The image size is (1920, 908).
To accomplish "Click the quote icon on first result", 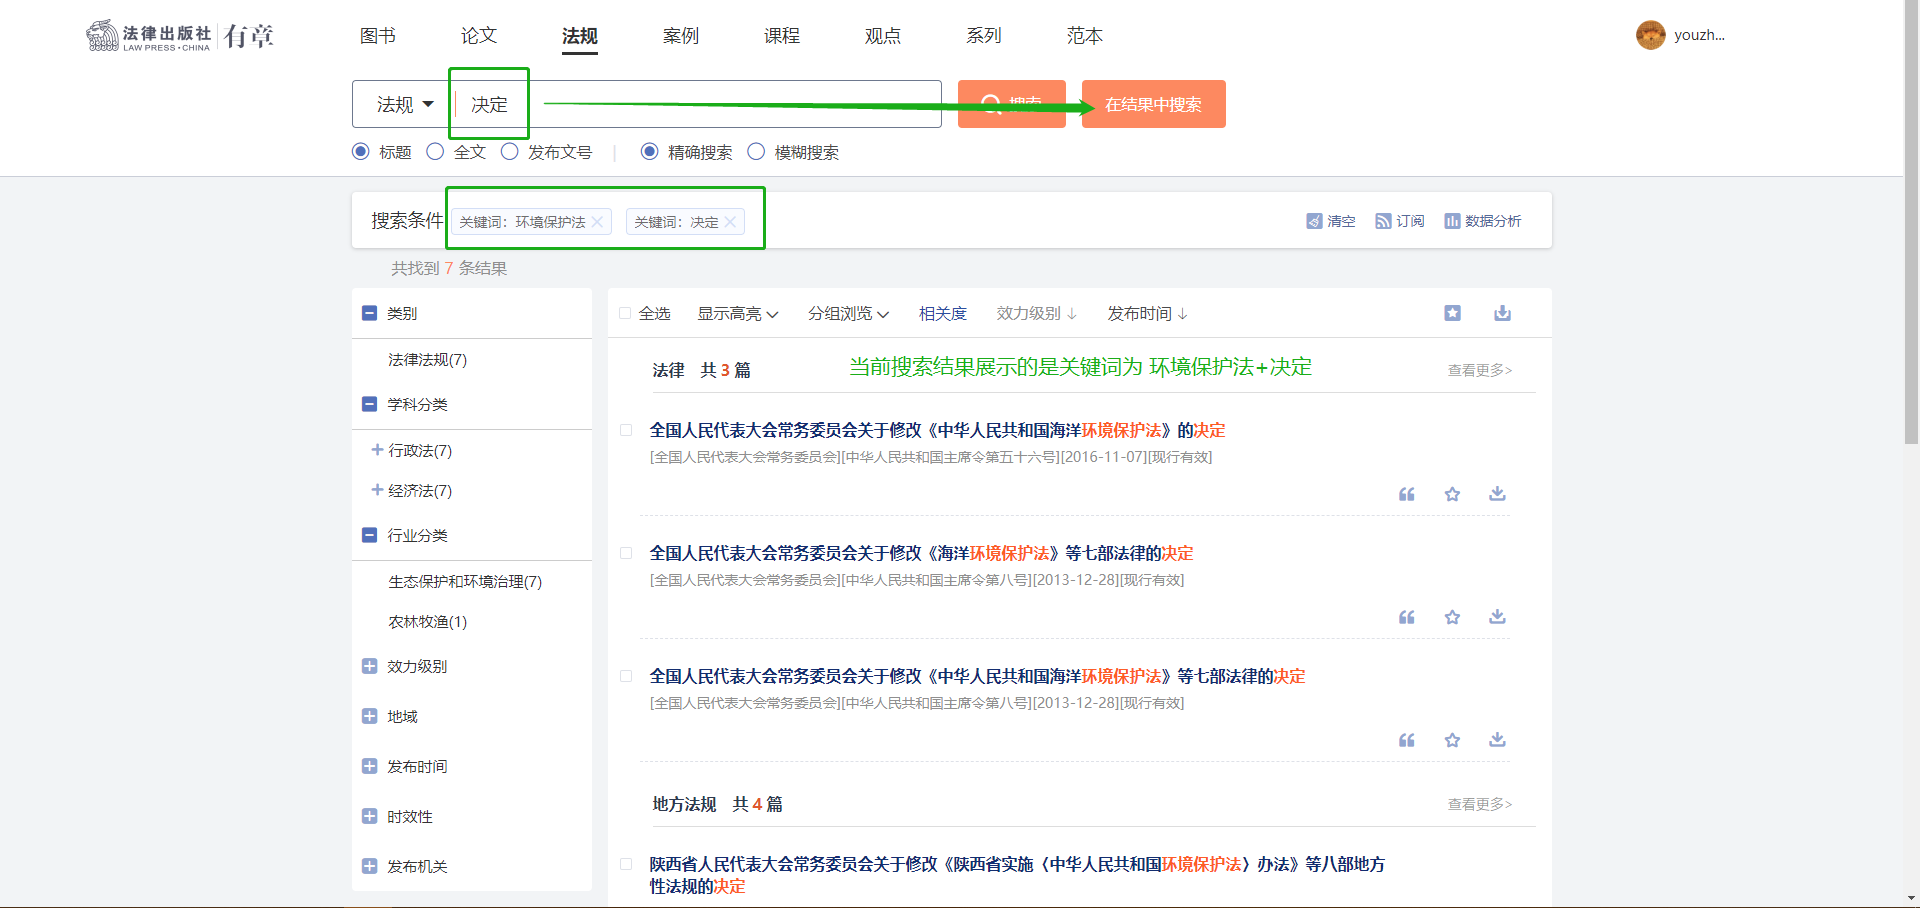I will pyautogui.click(x=1406, y=494).
